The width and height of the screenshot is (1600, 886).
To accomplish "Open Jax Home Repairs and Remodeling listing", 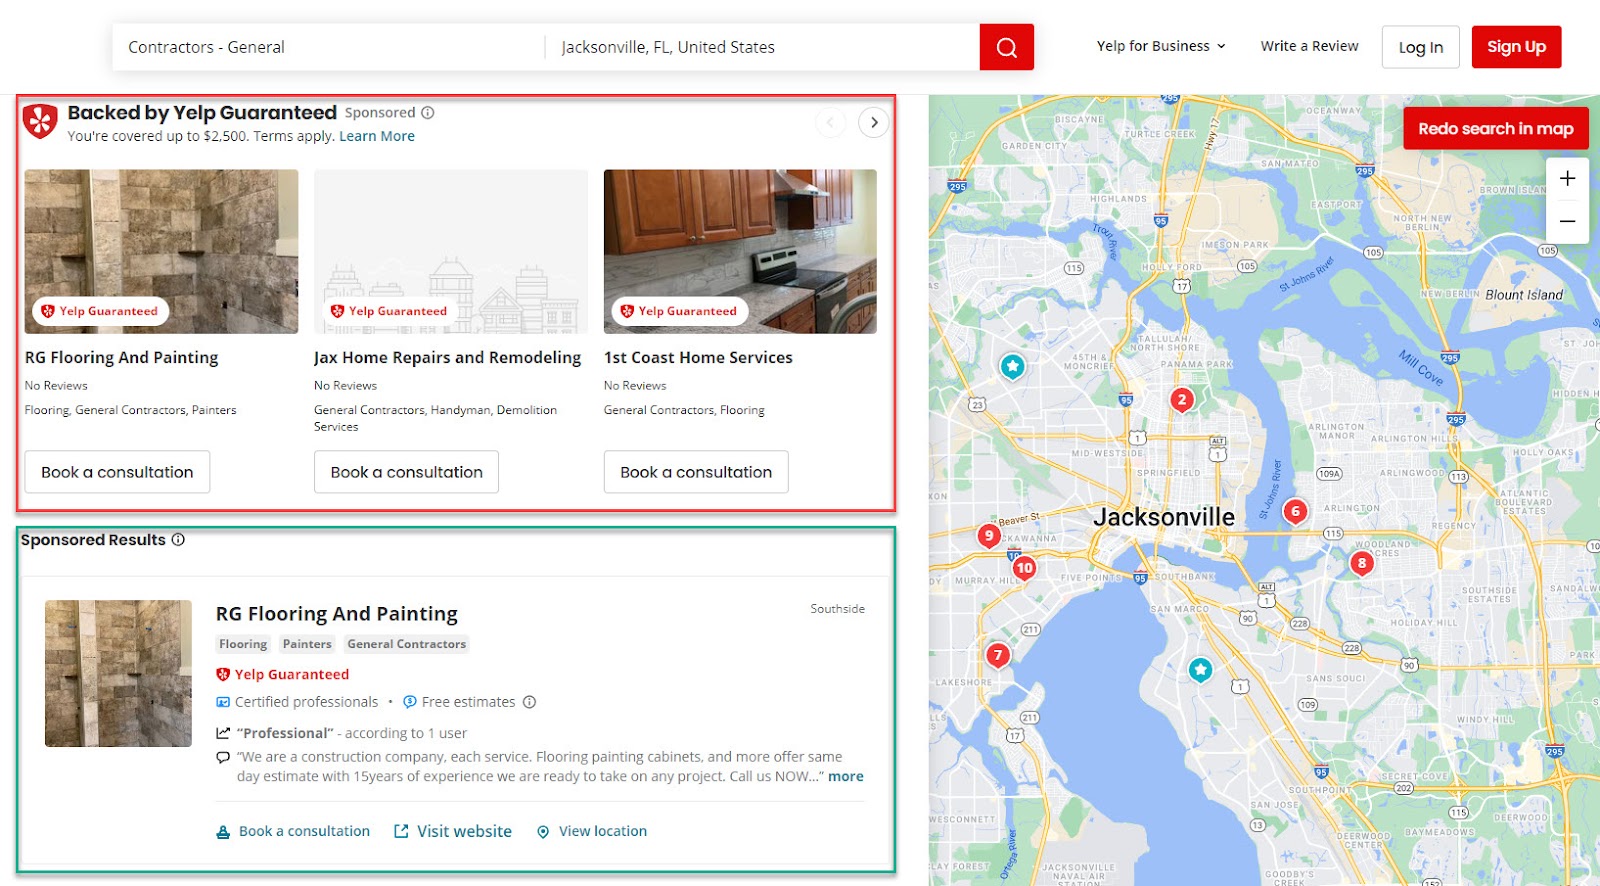I will 447,357.
